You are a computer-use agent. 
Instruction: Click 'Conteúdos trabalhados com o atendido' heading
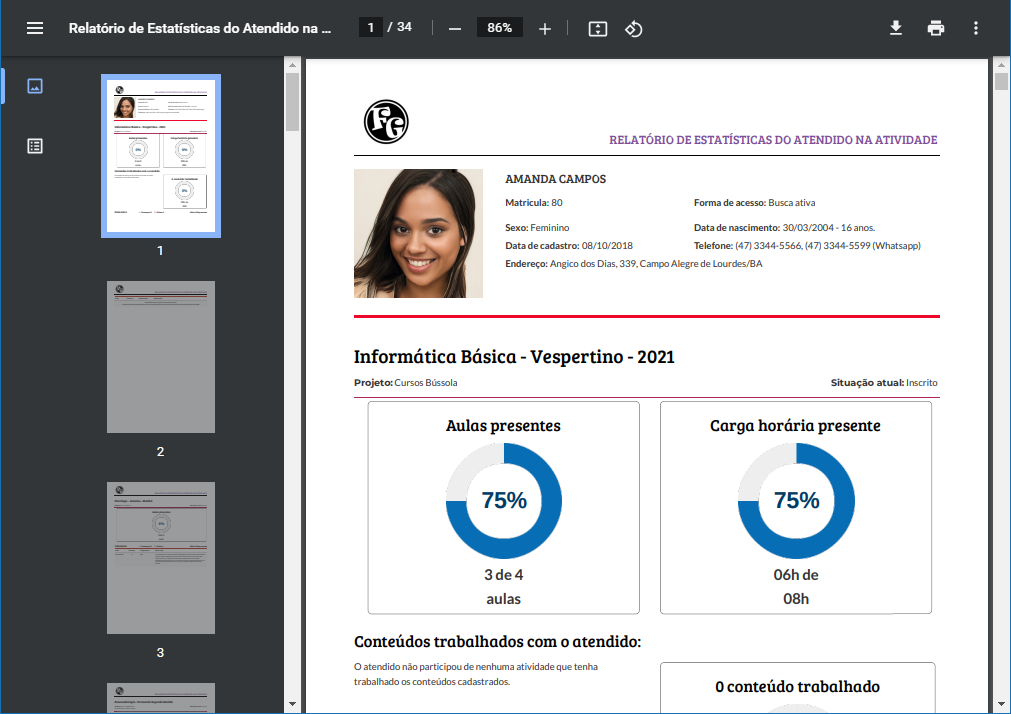498,642
